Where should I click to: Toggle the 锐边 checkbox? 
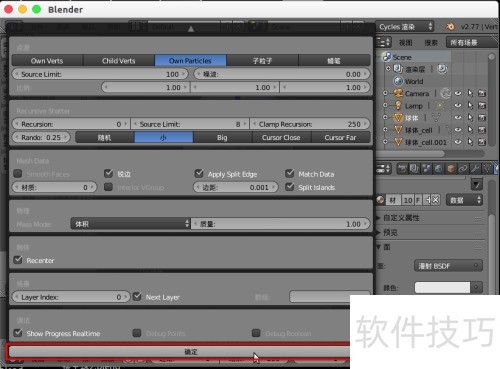coord(108,173)
